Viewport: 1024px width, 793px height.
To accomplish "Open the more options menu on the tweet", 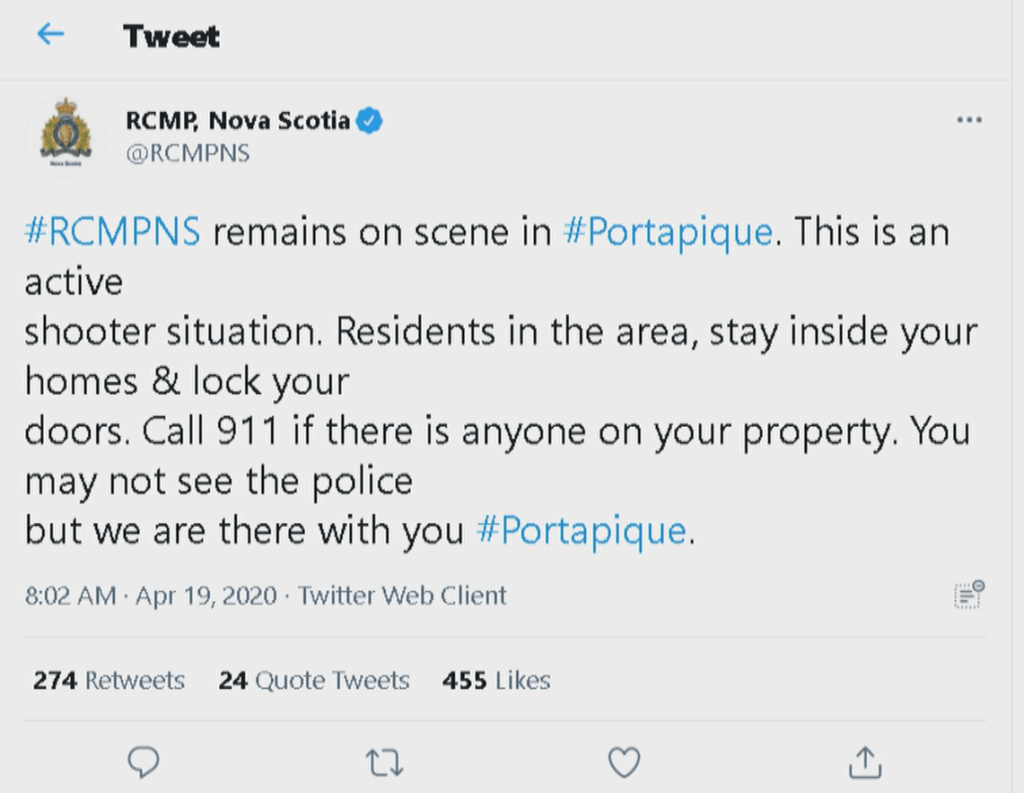I will tap(969, 119).
